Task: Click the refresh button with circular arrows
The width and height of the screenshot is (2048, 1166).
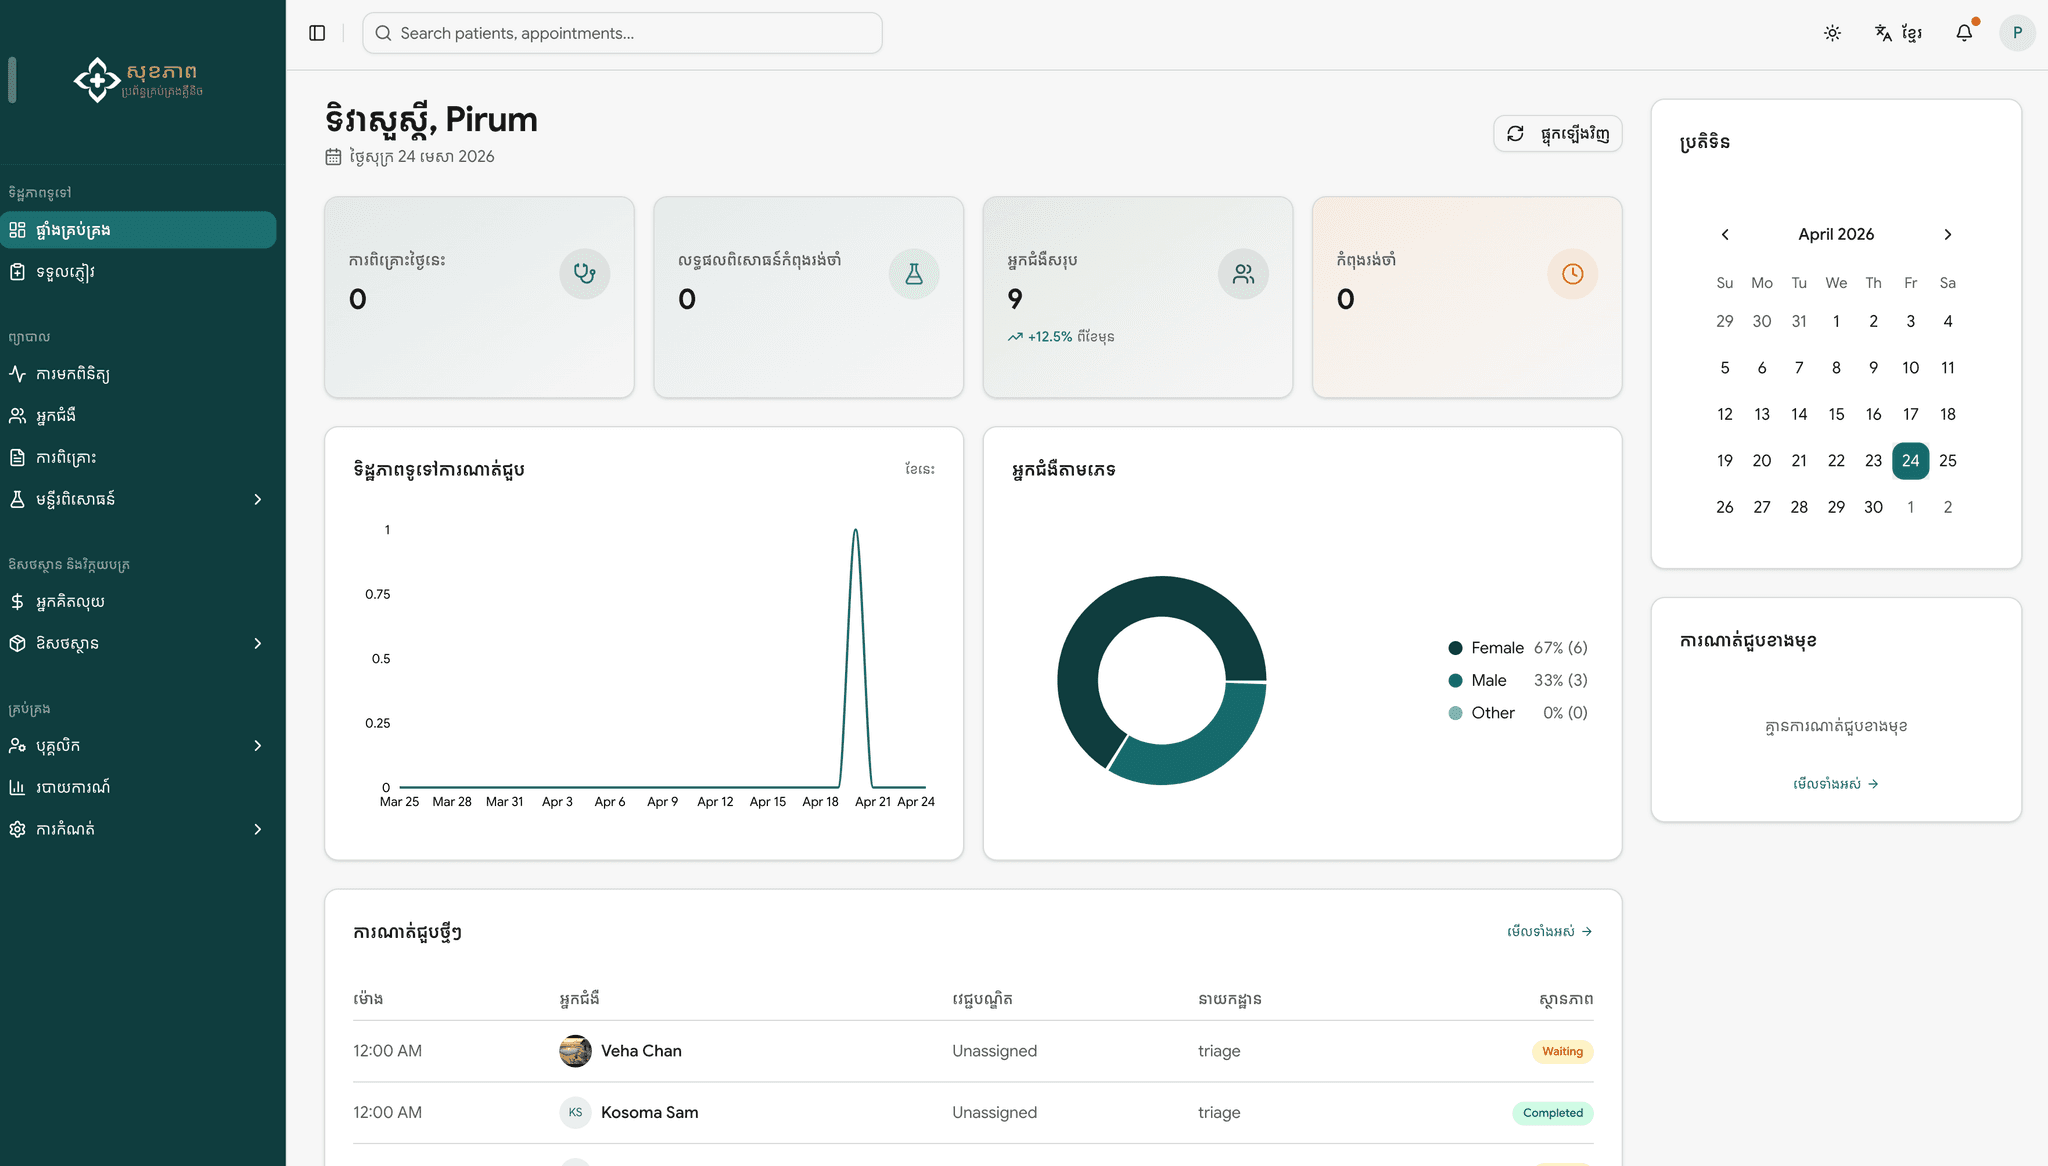Action: [1557, 134]
